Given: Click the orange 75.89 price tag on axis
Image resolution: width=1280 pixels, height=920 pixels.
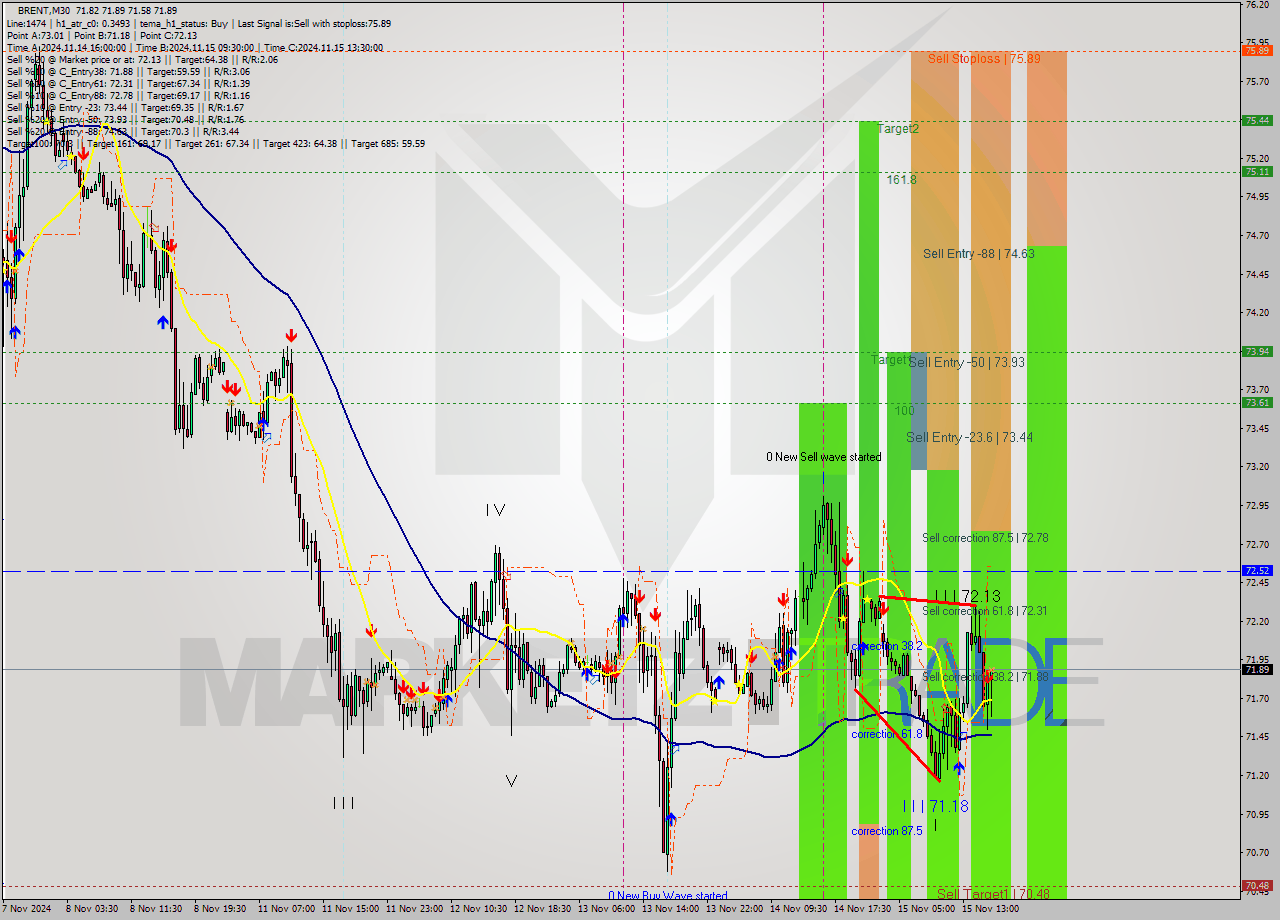Looking at the screenshot, I should [x=1257, y=50].
